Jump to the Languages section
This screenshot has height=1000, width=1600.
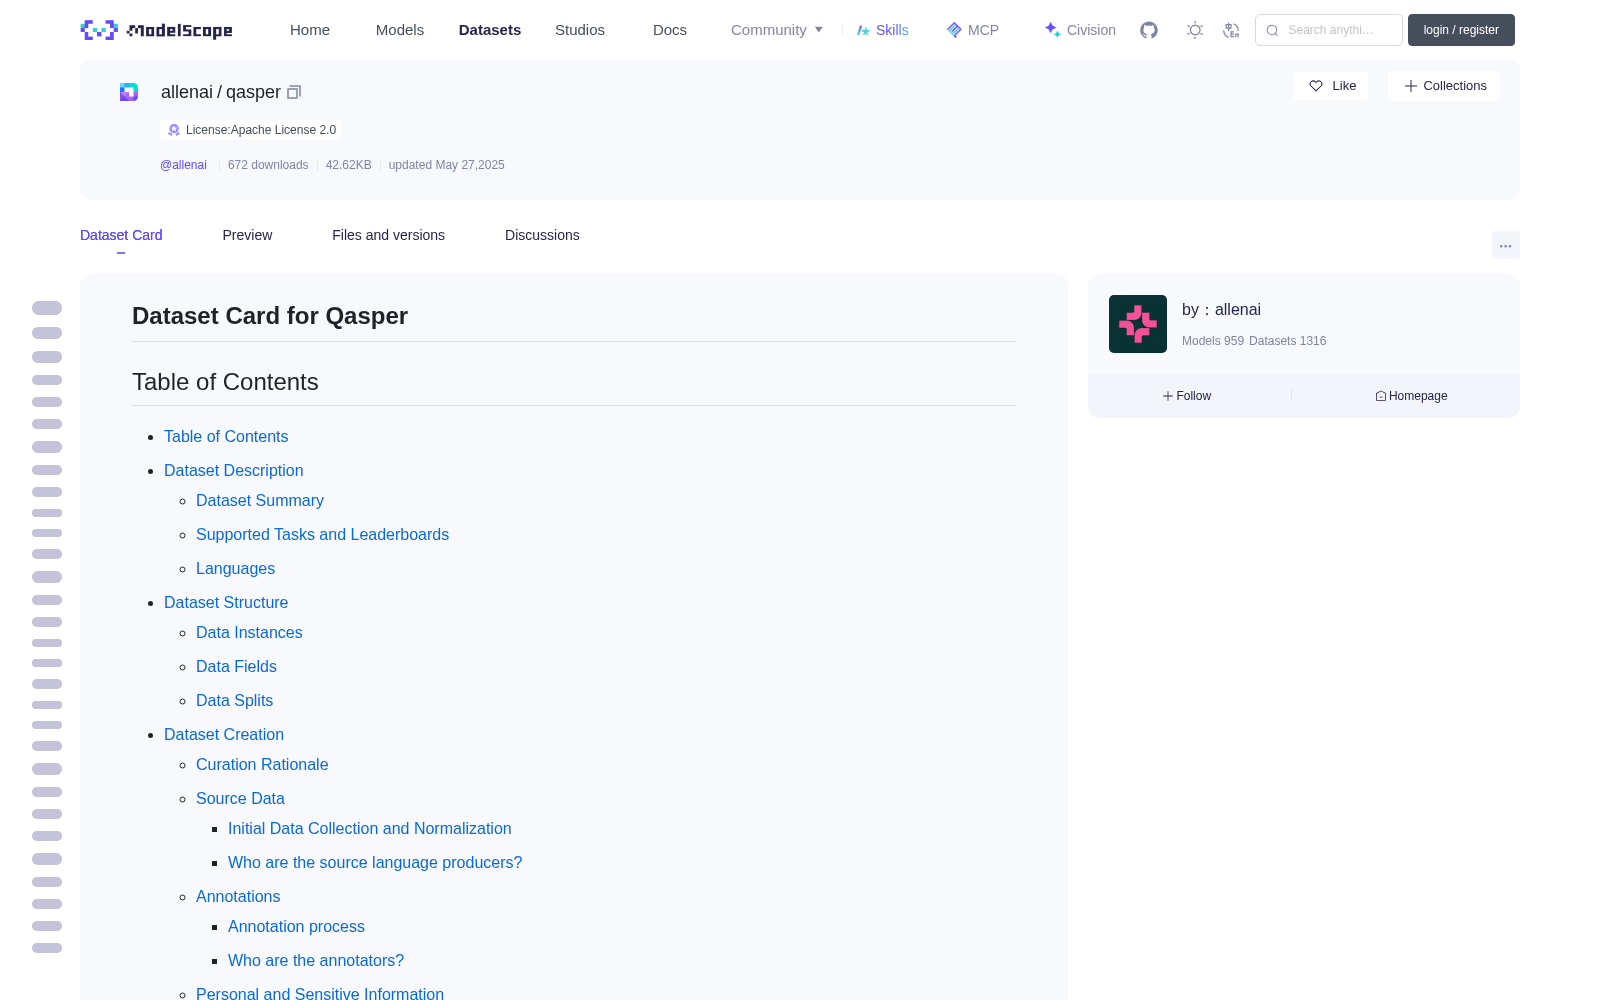click(x=235, y=568)
